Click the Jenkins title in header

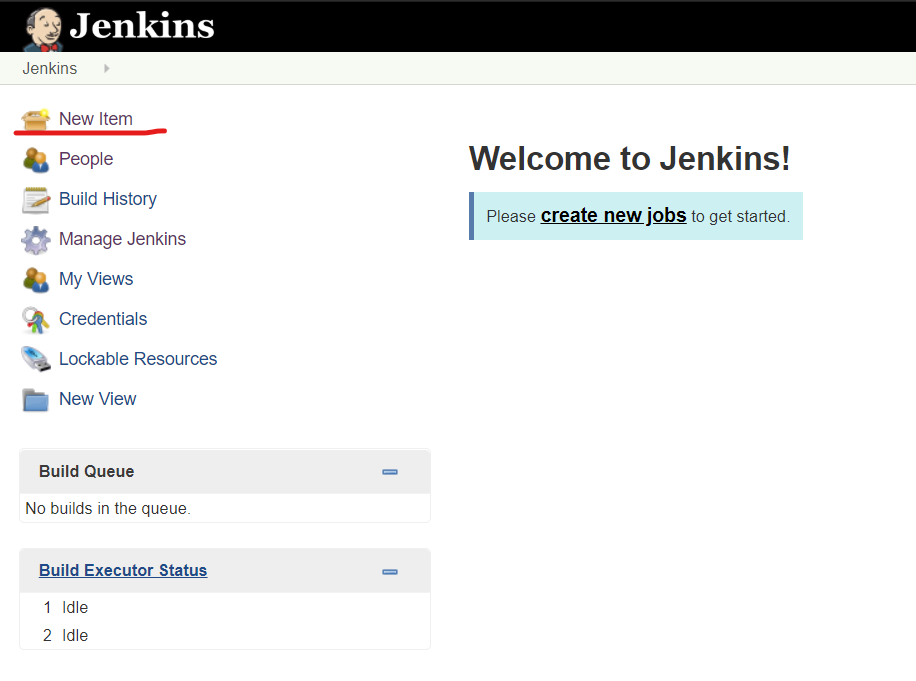142,26
